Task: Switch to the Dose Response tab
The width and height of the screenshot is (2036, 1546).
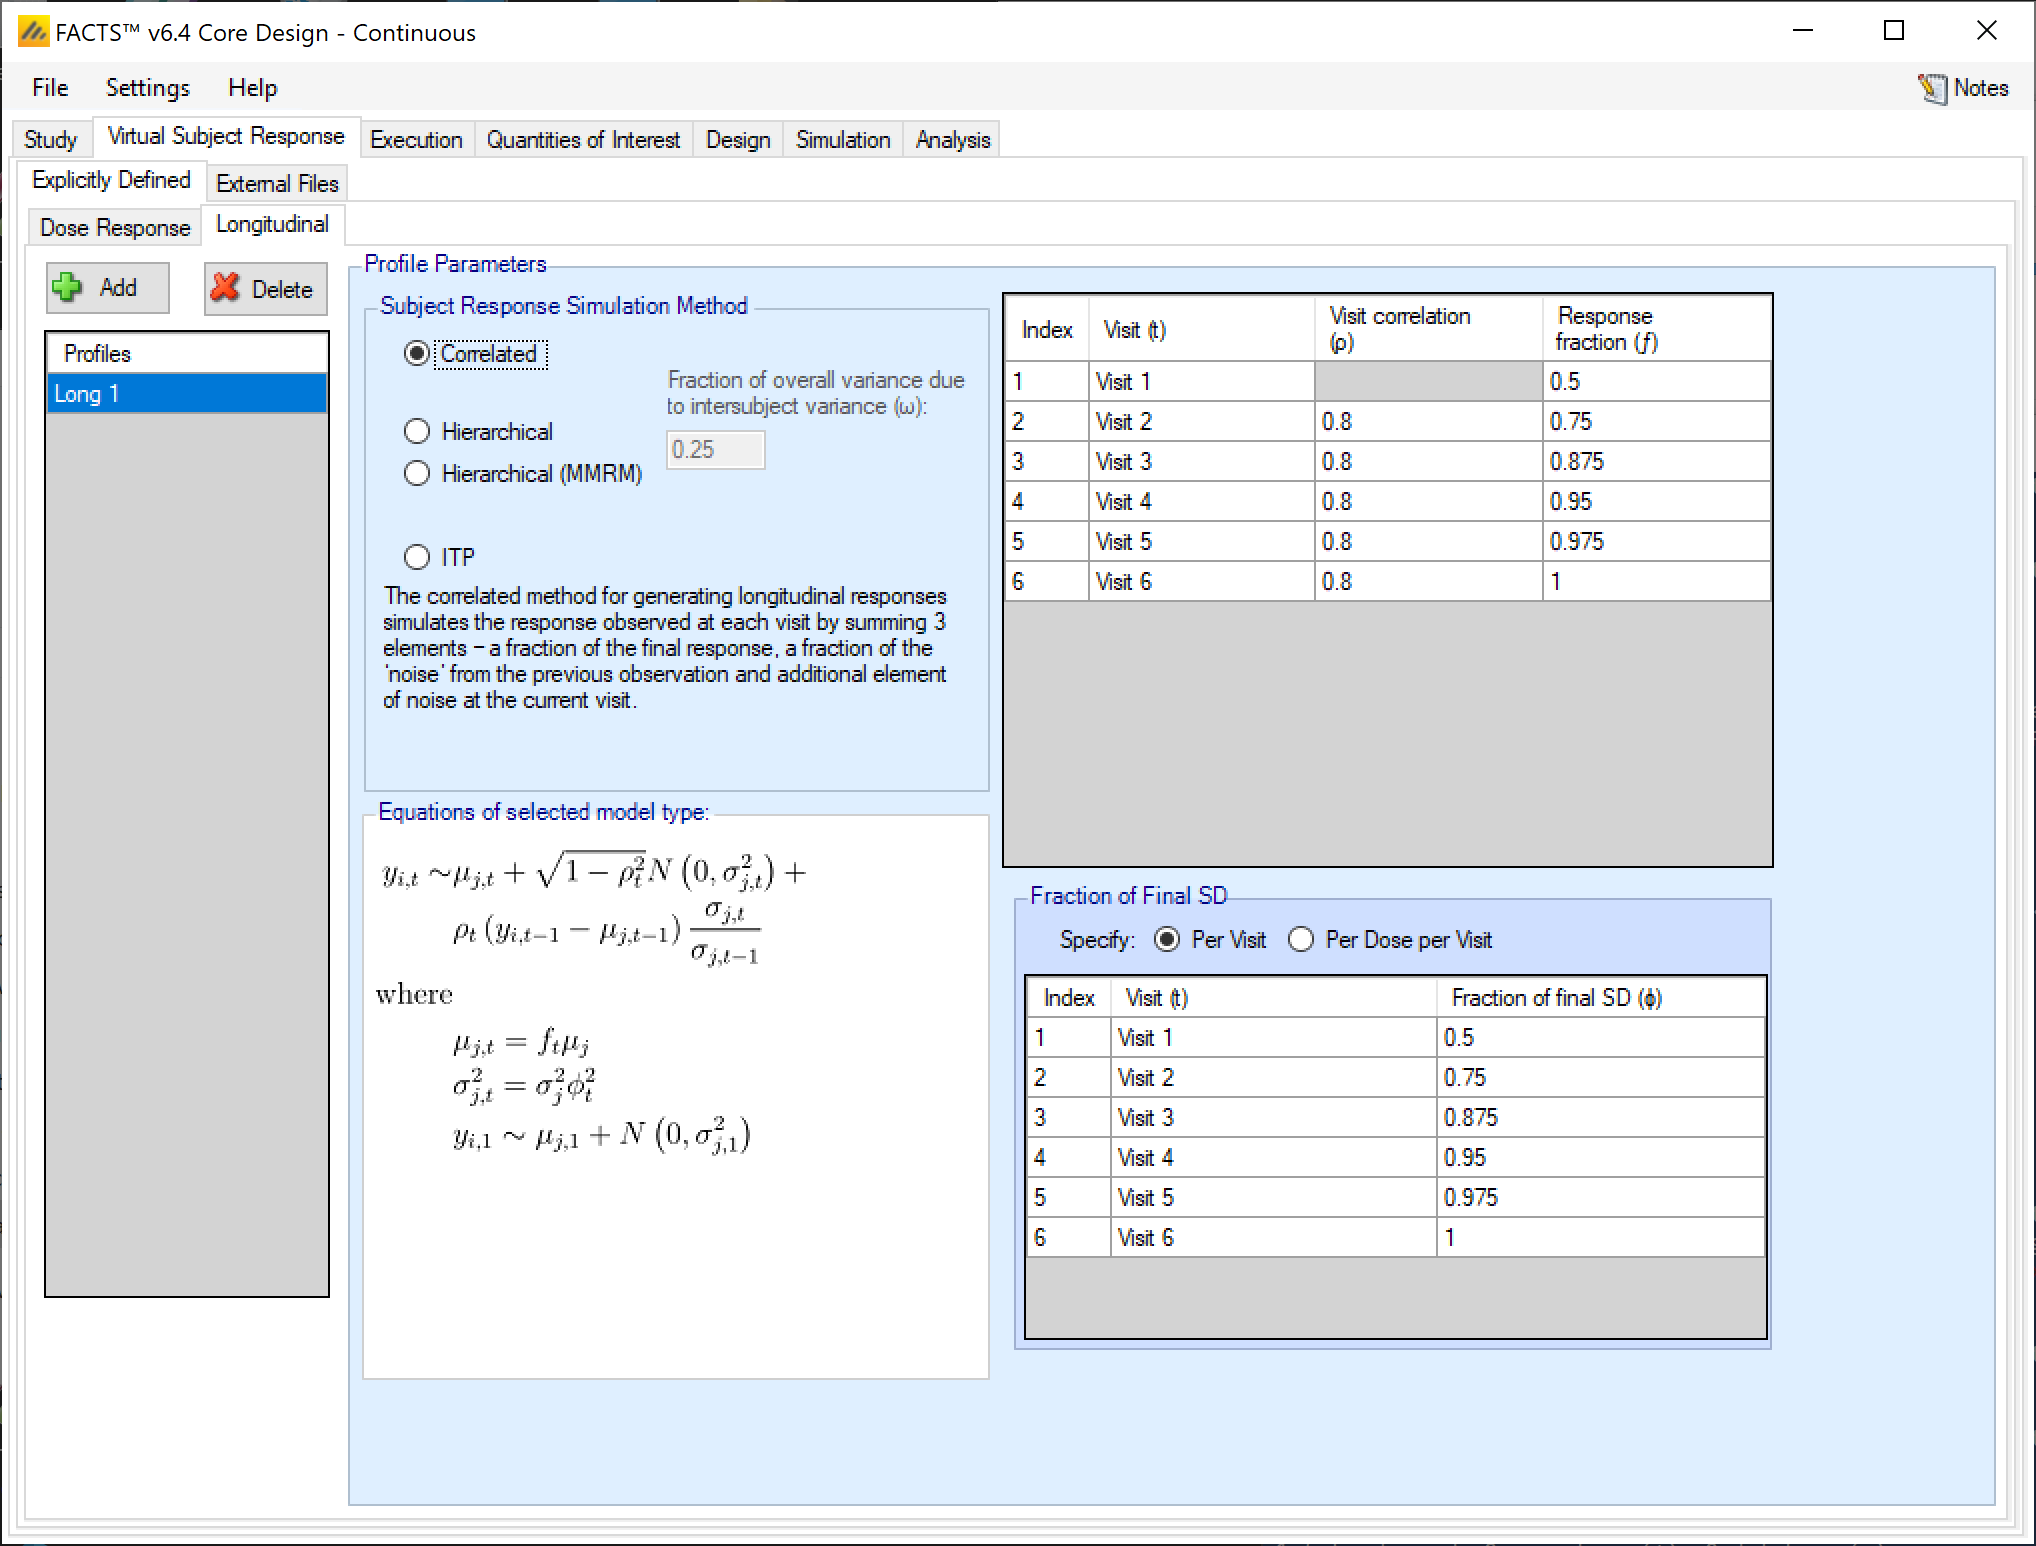Action: [115, 228]
